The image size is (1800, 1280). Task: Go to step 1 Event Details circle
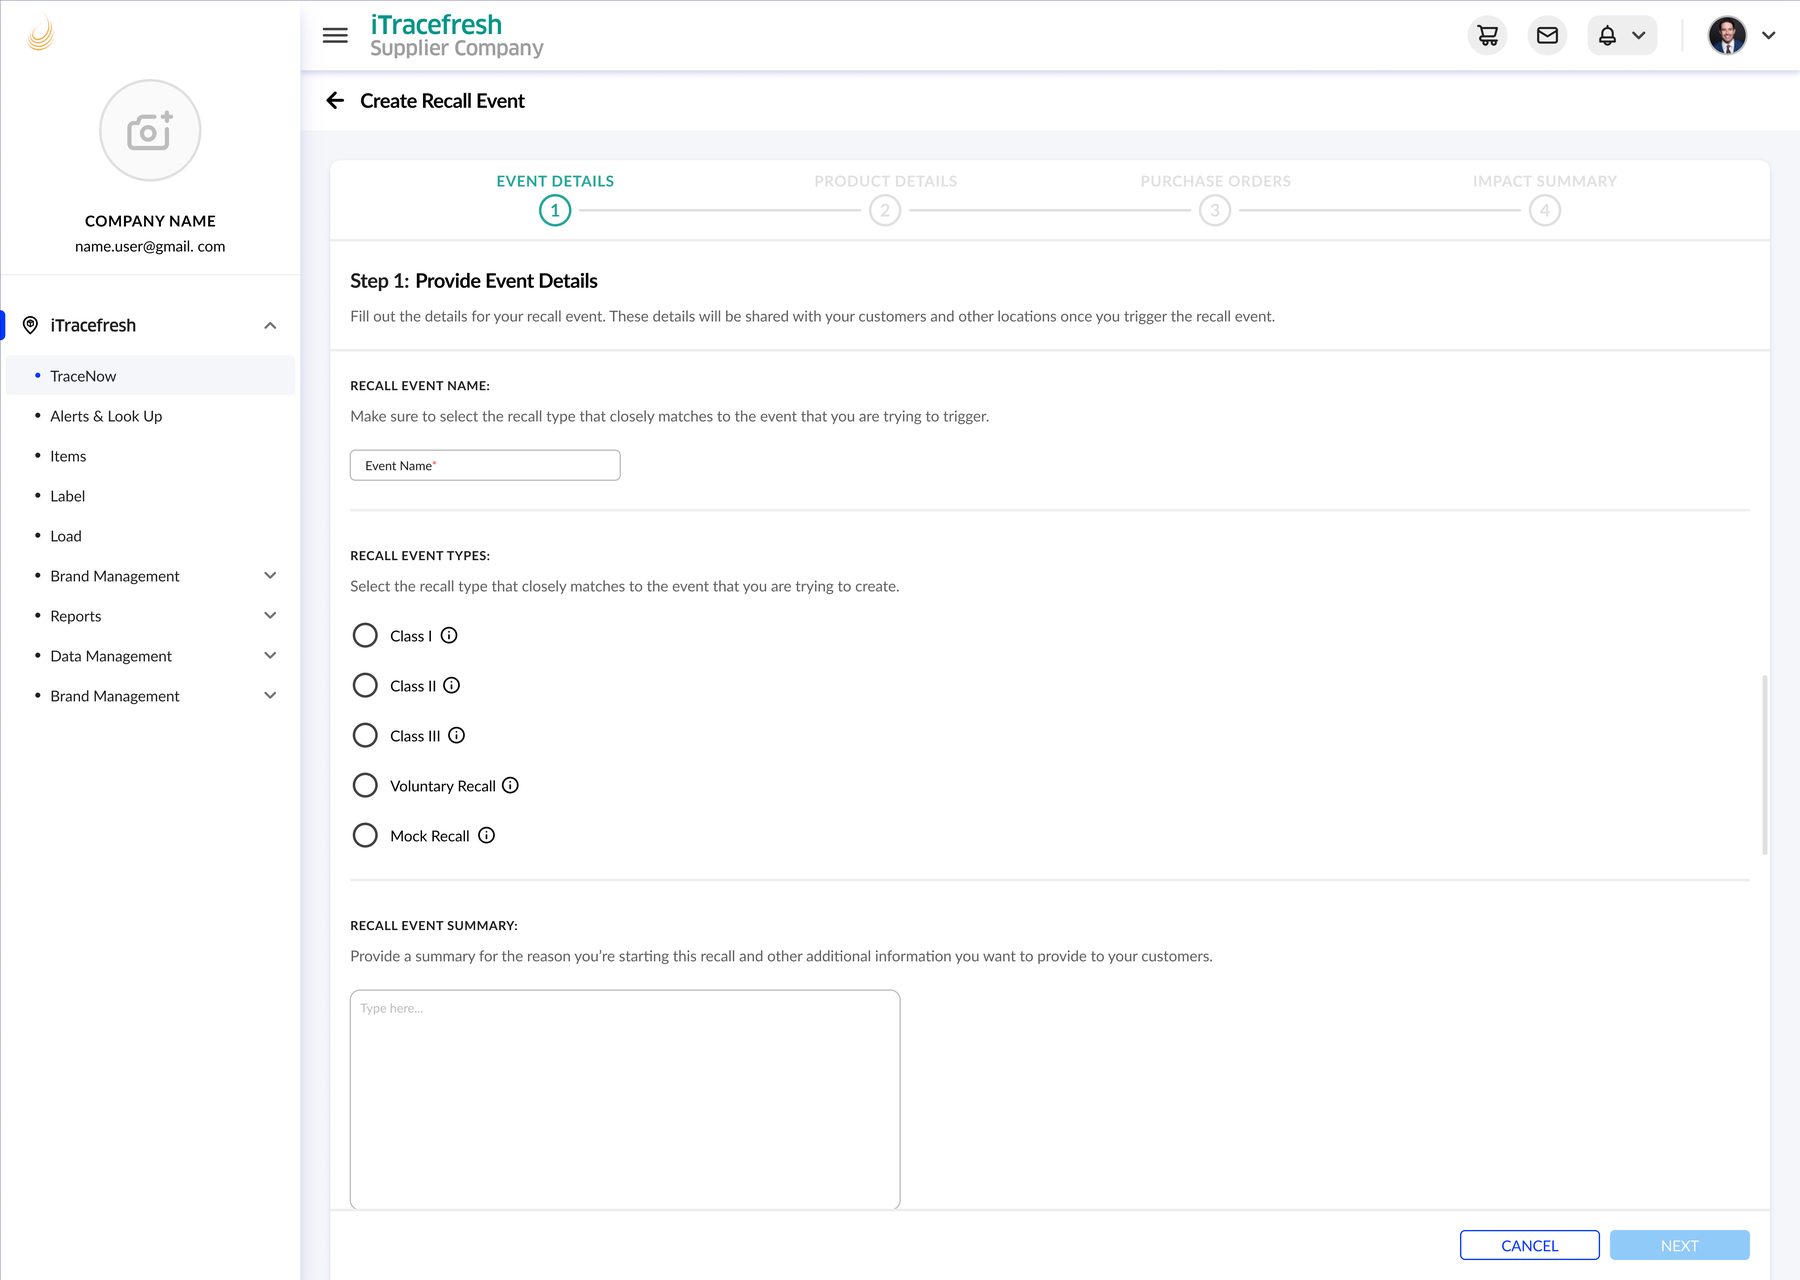tap(555, 210)
